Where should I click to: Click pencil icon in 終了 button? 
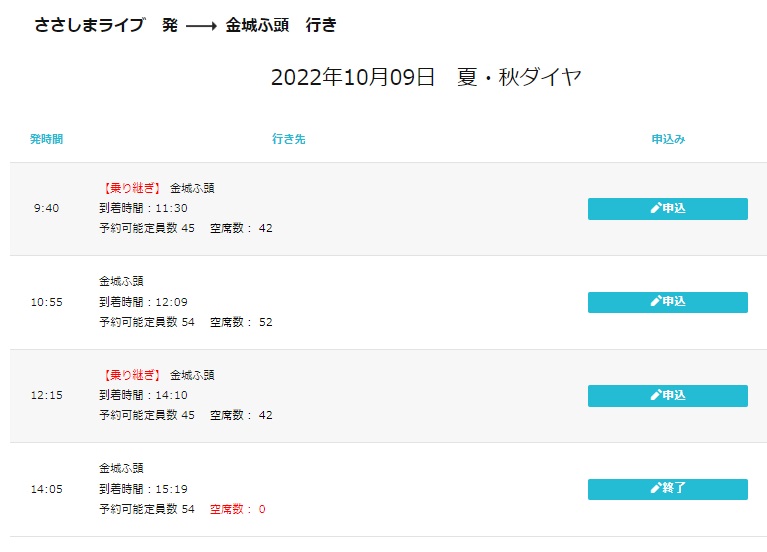pyautogui.click(x=655, y=488)
